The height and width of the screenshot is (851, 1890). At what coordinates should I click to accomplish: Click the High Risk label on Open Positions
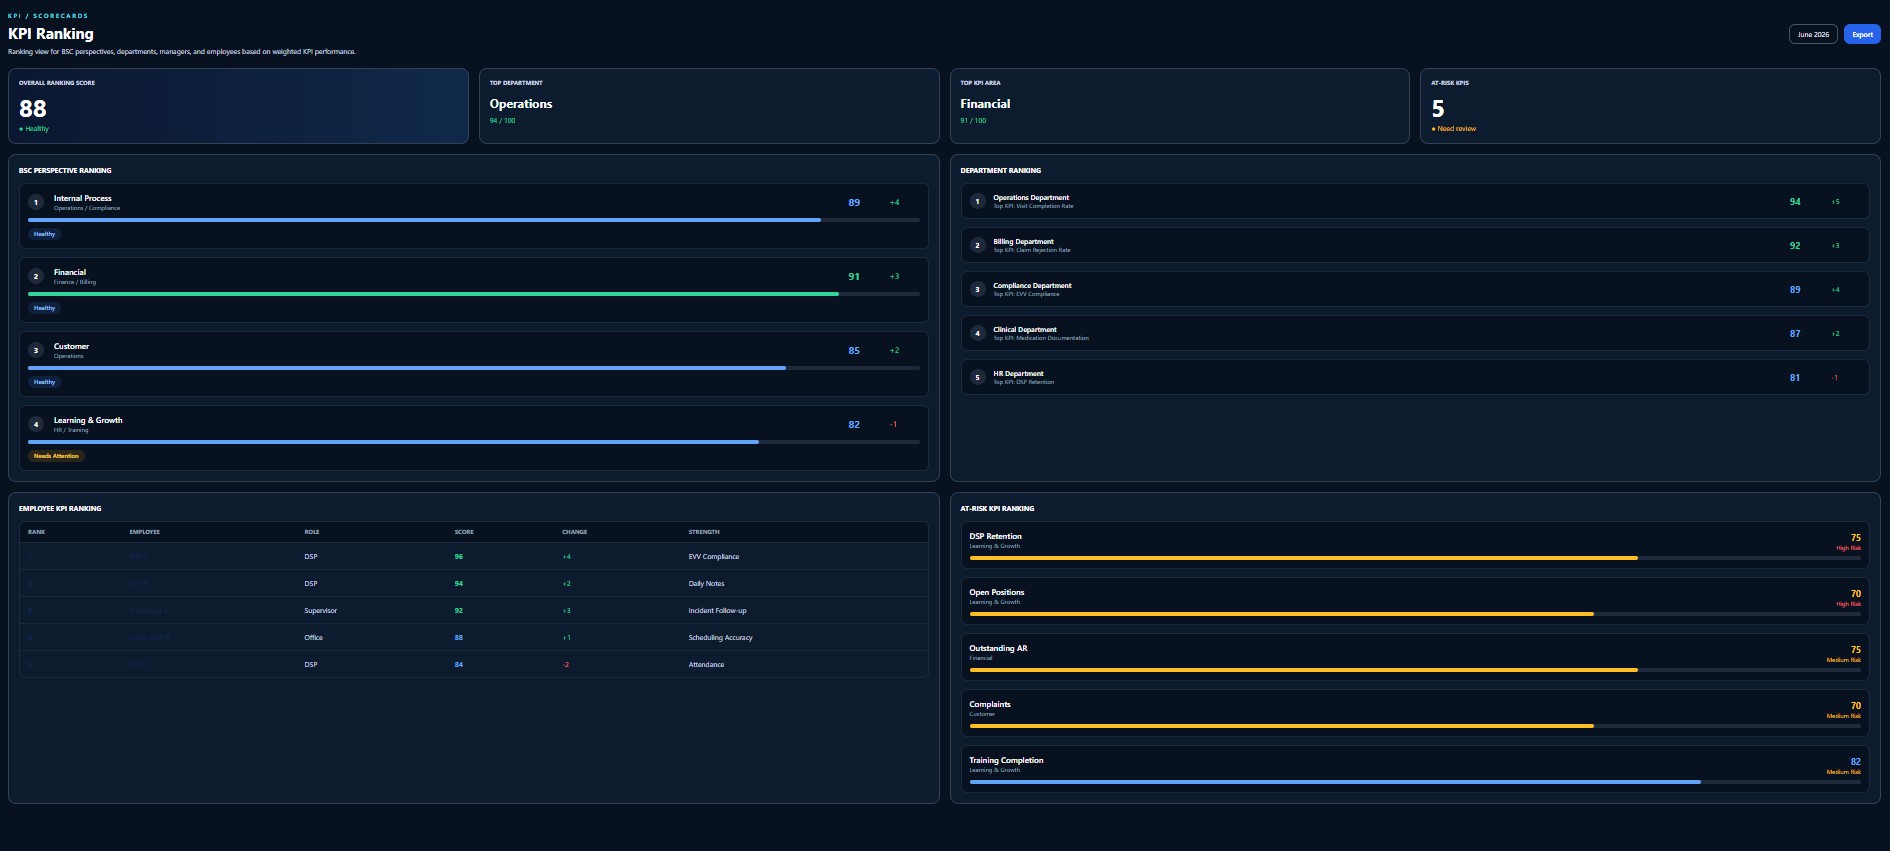point(1848,604)
